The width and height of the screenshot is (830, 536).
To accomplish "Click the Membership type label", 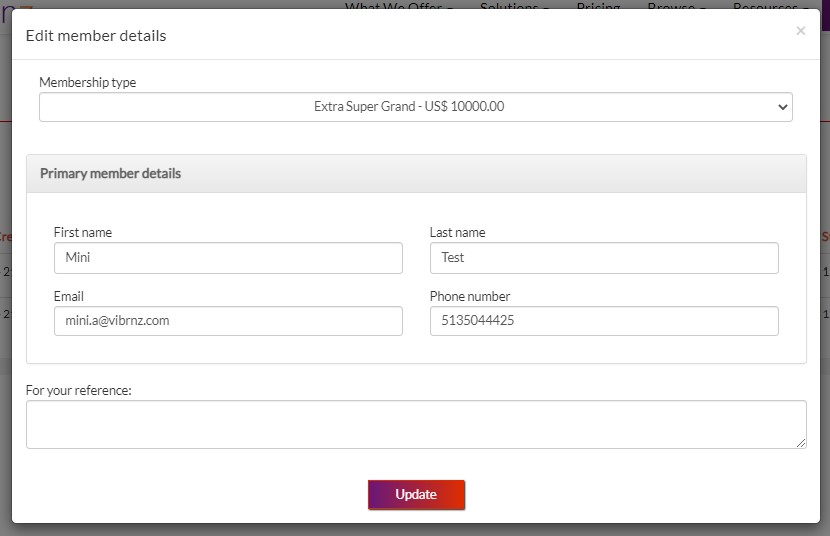I will [87, 82].
